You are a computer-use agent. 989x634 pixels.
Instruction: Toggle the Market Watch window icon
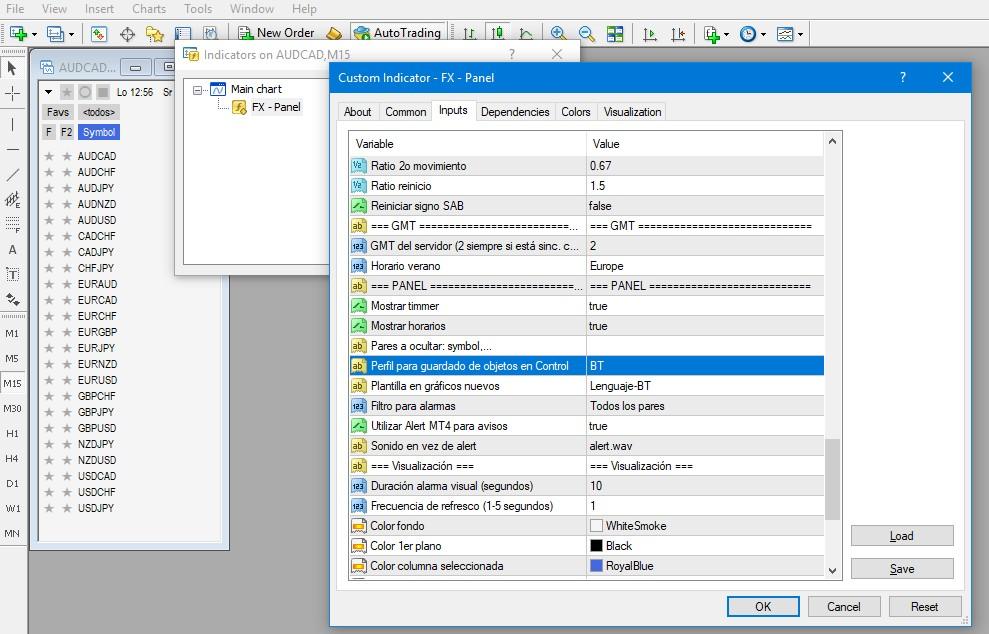(x=98, y=33)
